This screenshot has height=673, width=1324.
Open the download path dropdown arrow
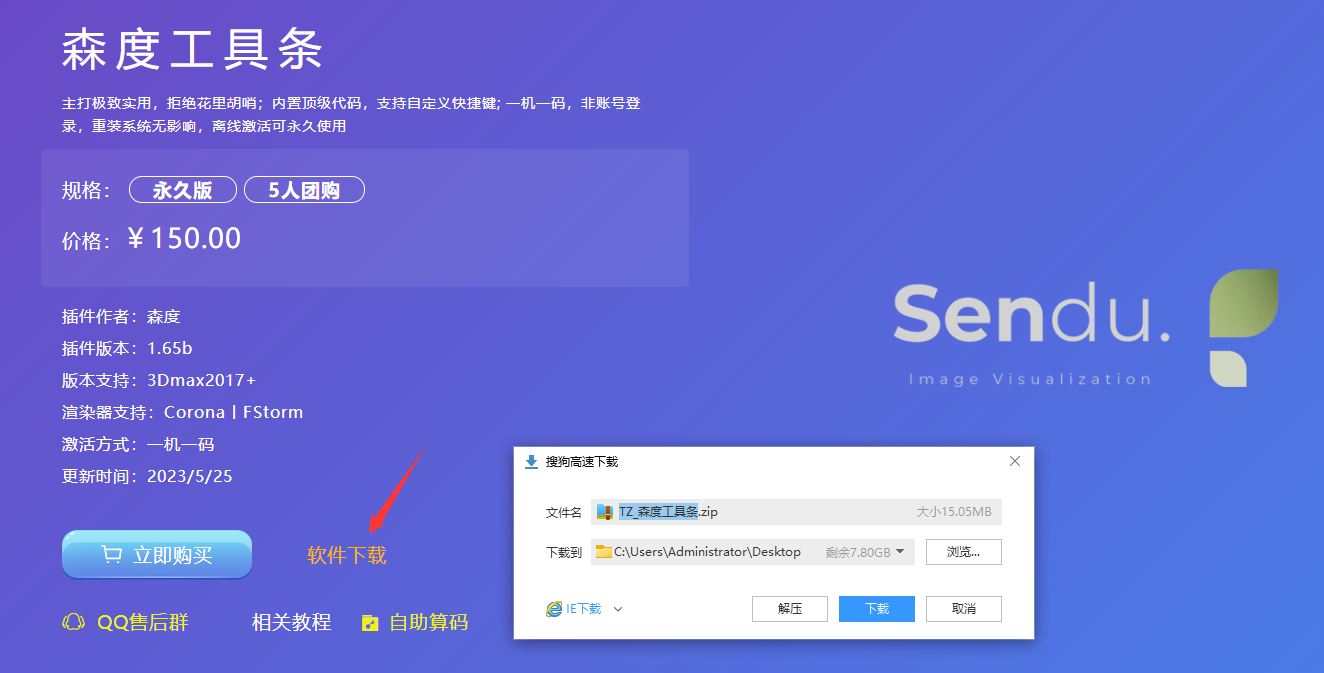click(x=900, y=552)
